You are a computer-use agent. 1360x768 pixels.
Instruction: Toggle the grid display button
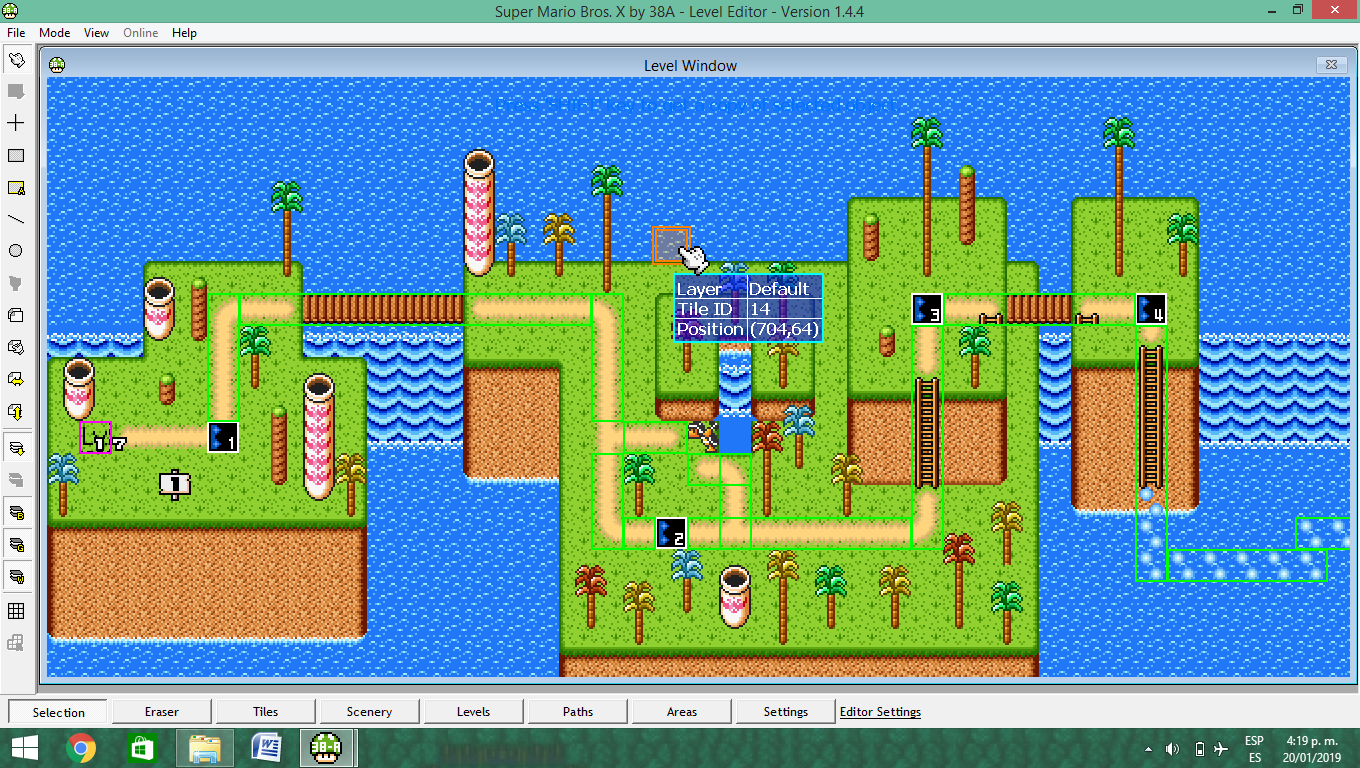click(16, 611)
